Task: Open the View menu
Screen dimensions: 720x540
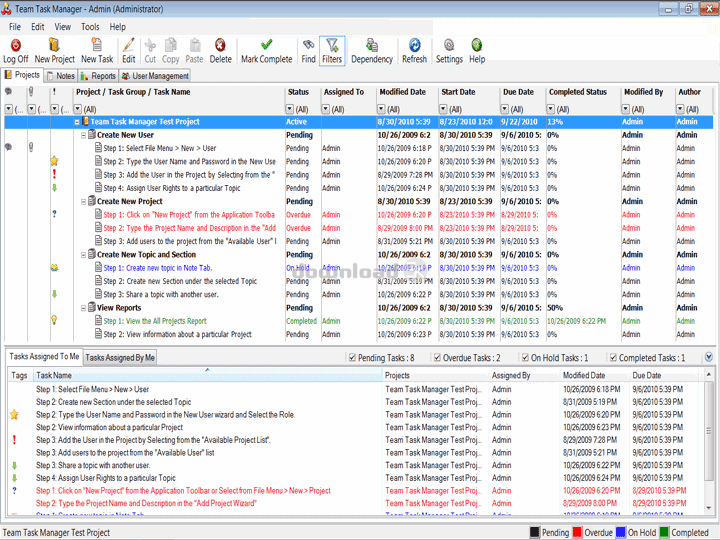Action: 62,27
